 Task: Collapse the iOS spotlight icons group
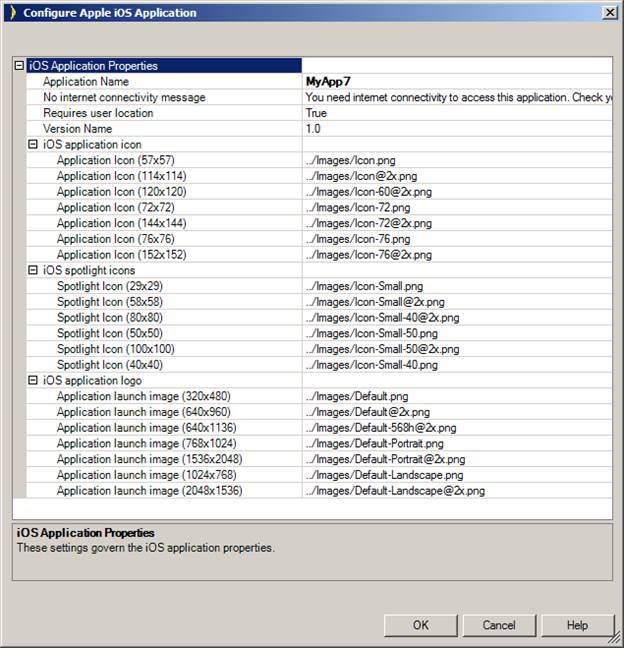[33, 271]
